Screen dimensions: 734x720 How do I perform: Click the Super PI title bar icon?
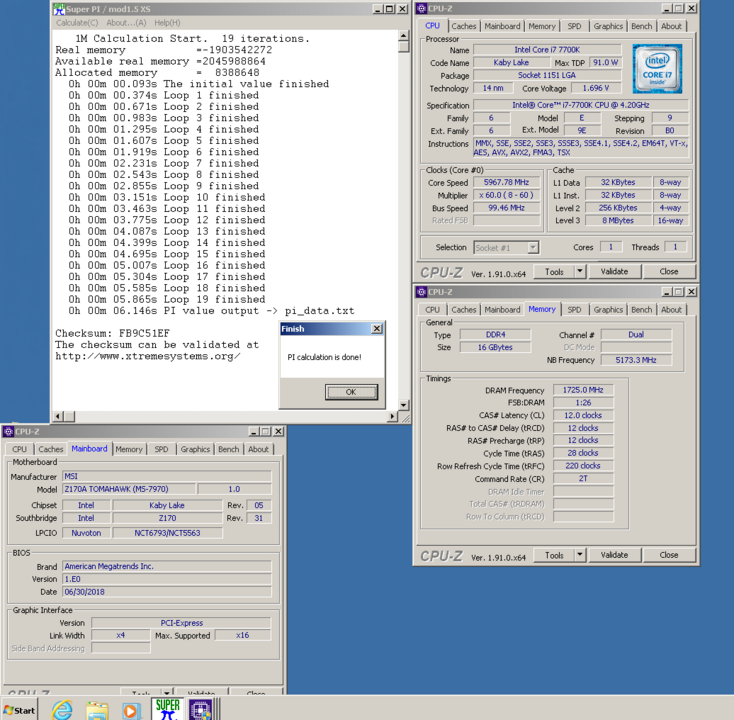(x=59, y=9)
